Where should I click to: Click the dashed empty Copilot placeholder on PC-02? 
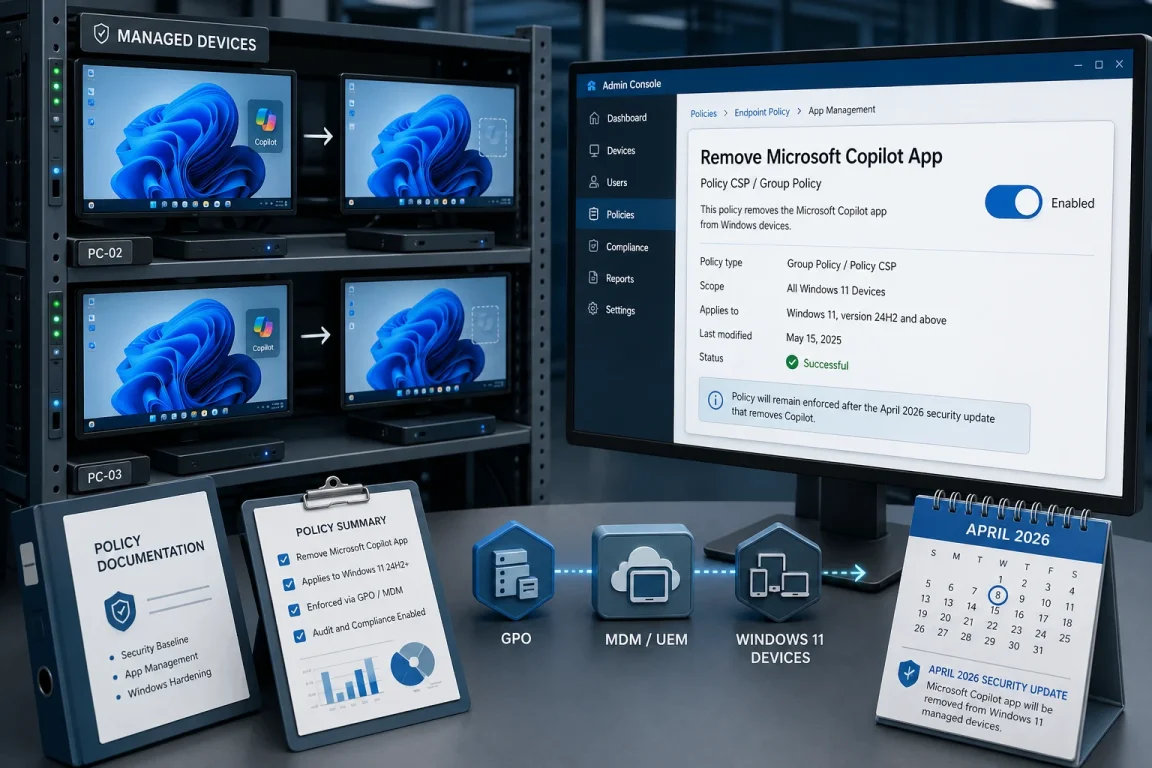pos(492,137)
